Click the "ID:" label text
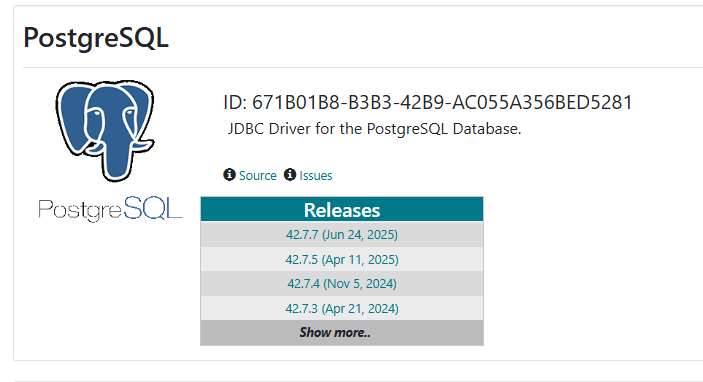Screen dimensions: 703x382 pos(235,103)
